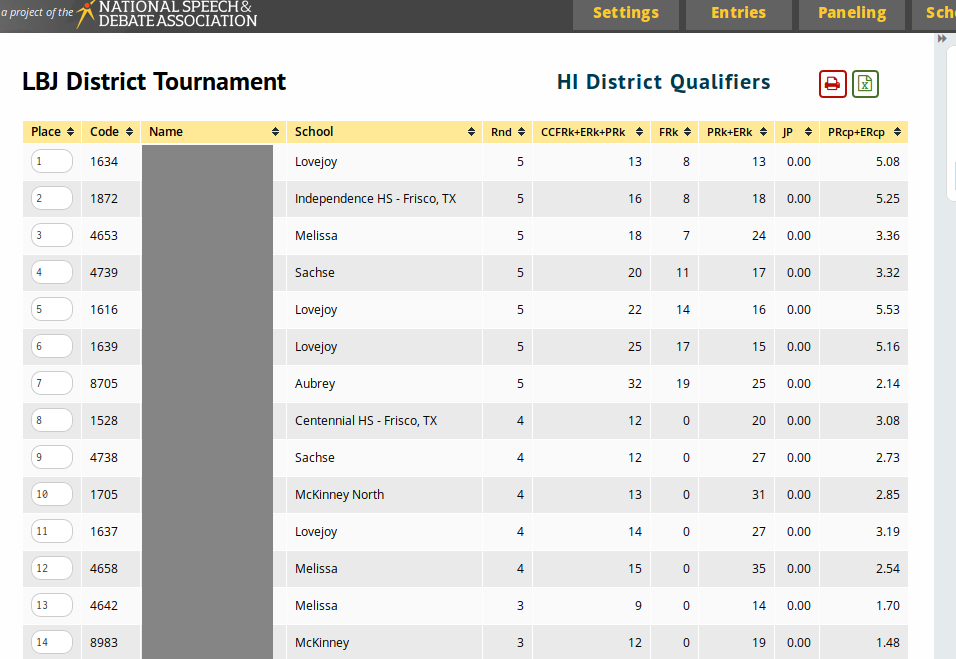This screenshot has width=956, height=659.
Task: Open the Settings menu tab
Action: [x=626, y=14]
